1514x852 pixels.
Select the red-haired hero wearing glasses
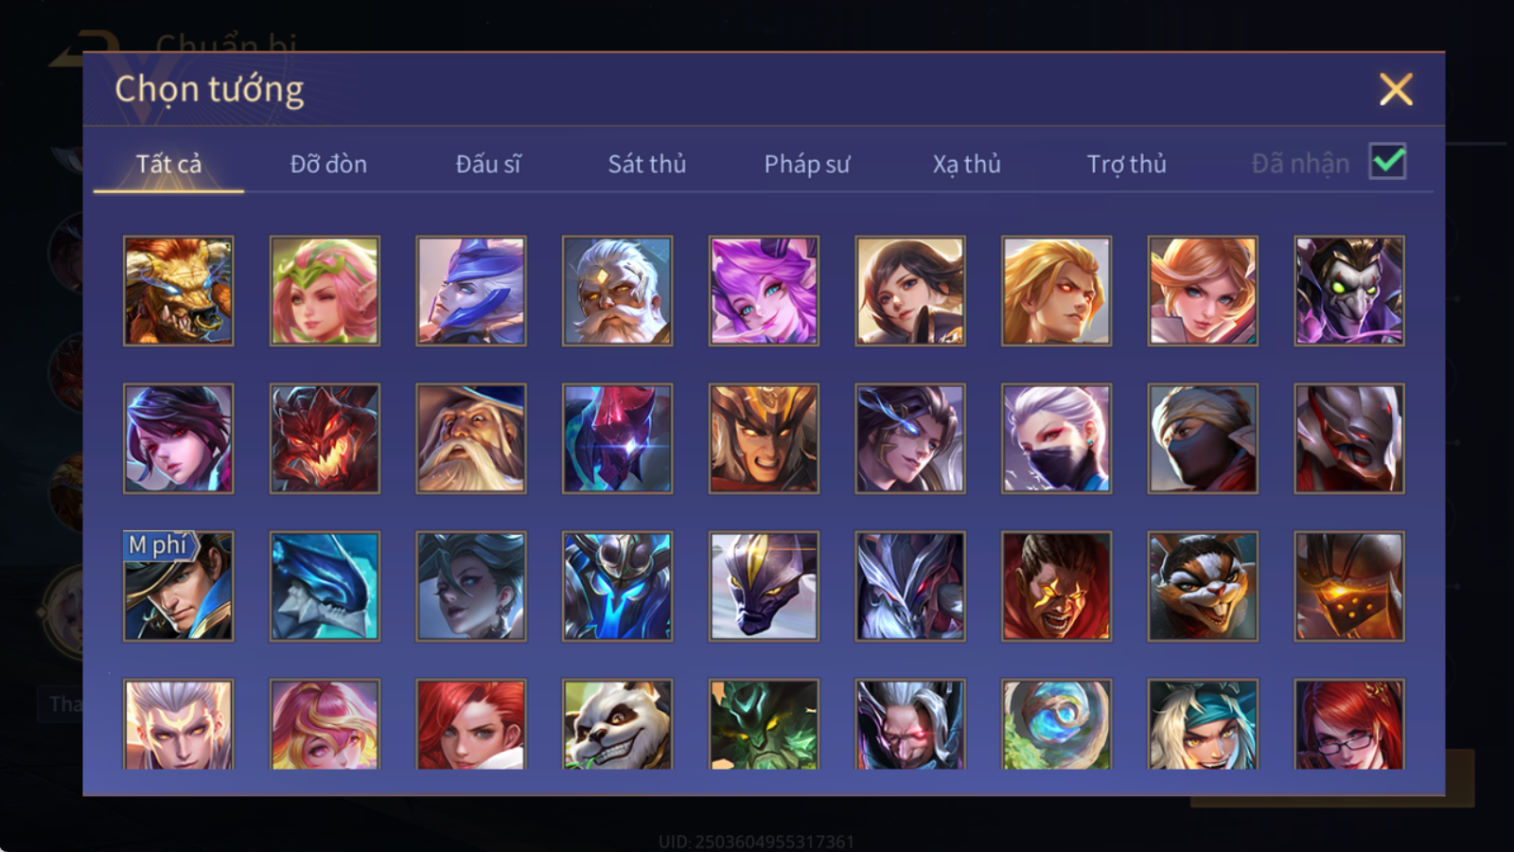[x=1349, y=724]
